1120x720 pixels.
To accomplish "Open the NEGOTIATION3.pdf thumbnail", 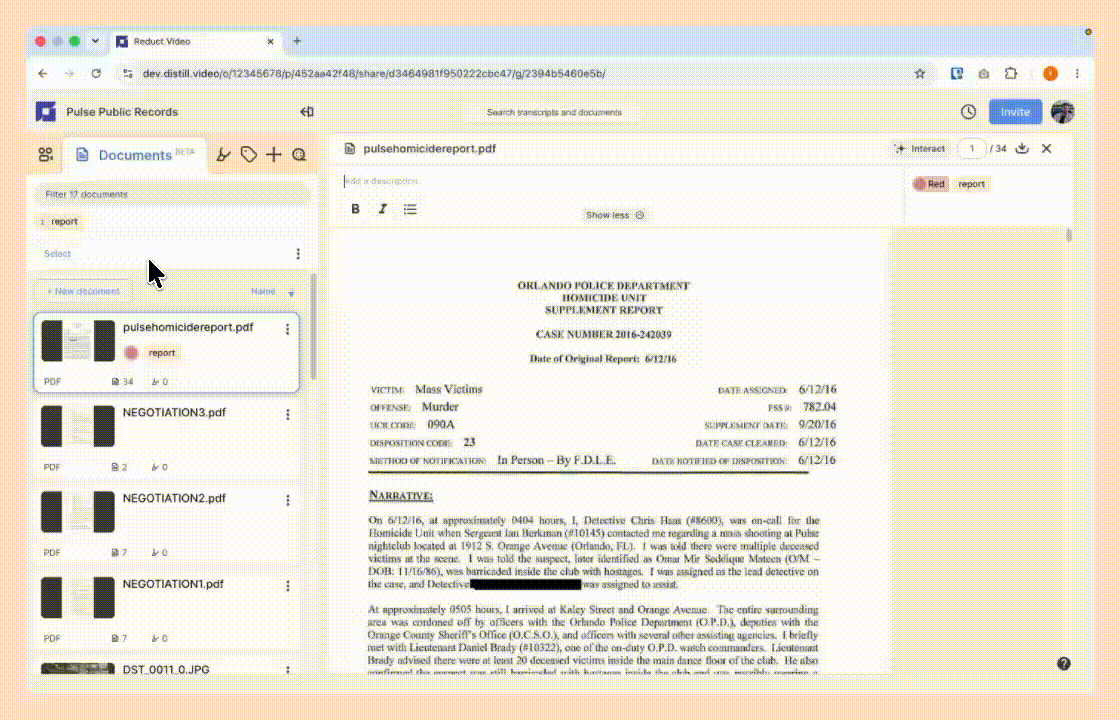I will (77, 426).
